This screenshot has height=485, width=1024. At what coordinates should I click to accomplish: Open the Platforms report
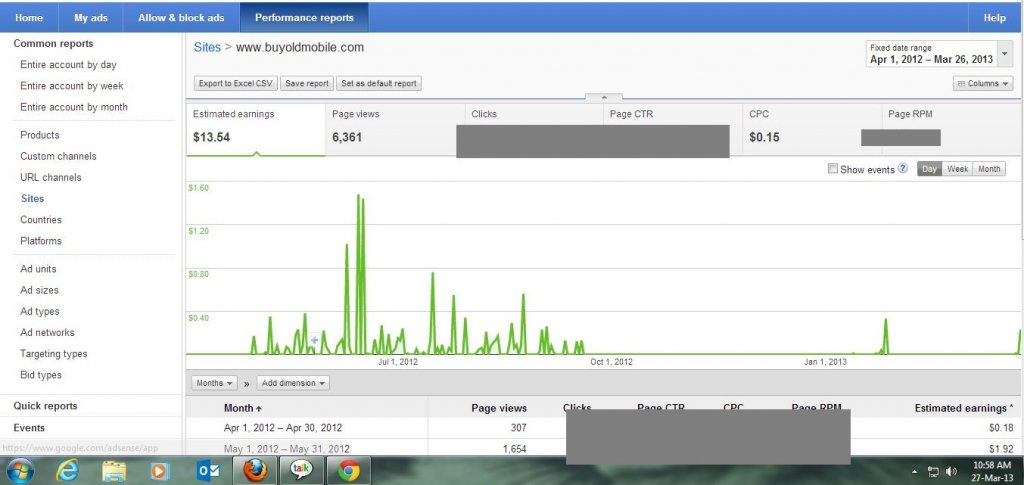(x=40, y=241)
